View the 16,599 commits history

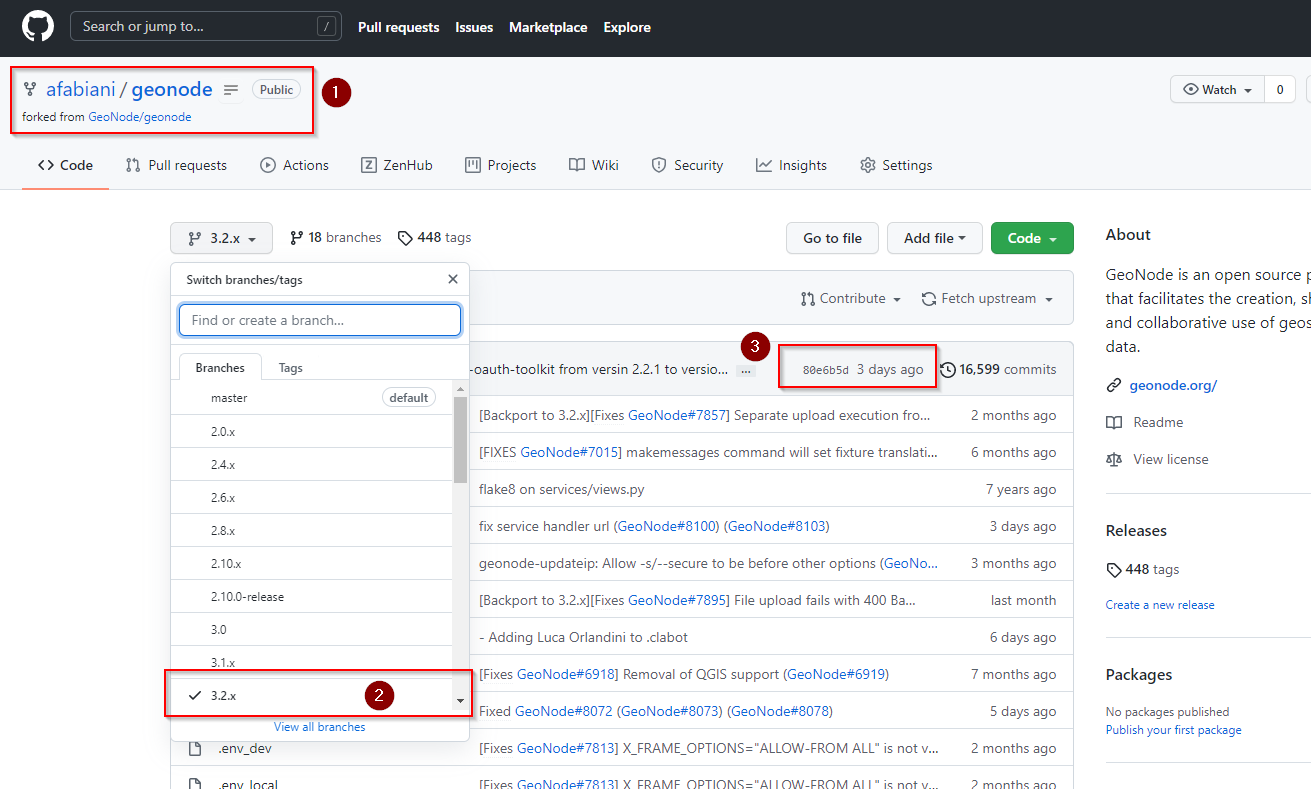(998, 369)
